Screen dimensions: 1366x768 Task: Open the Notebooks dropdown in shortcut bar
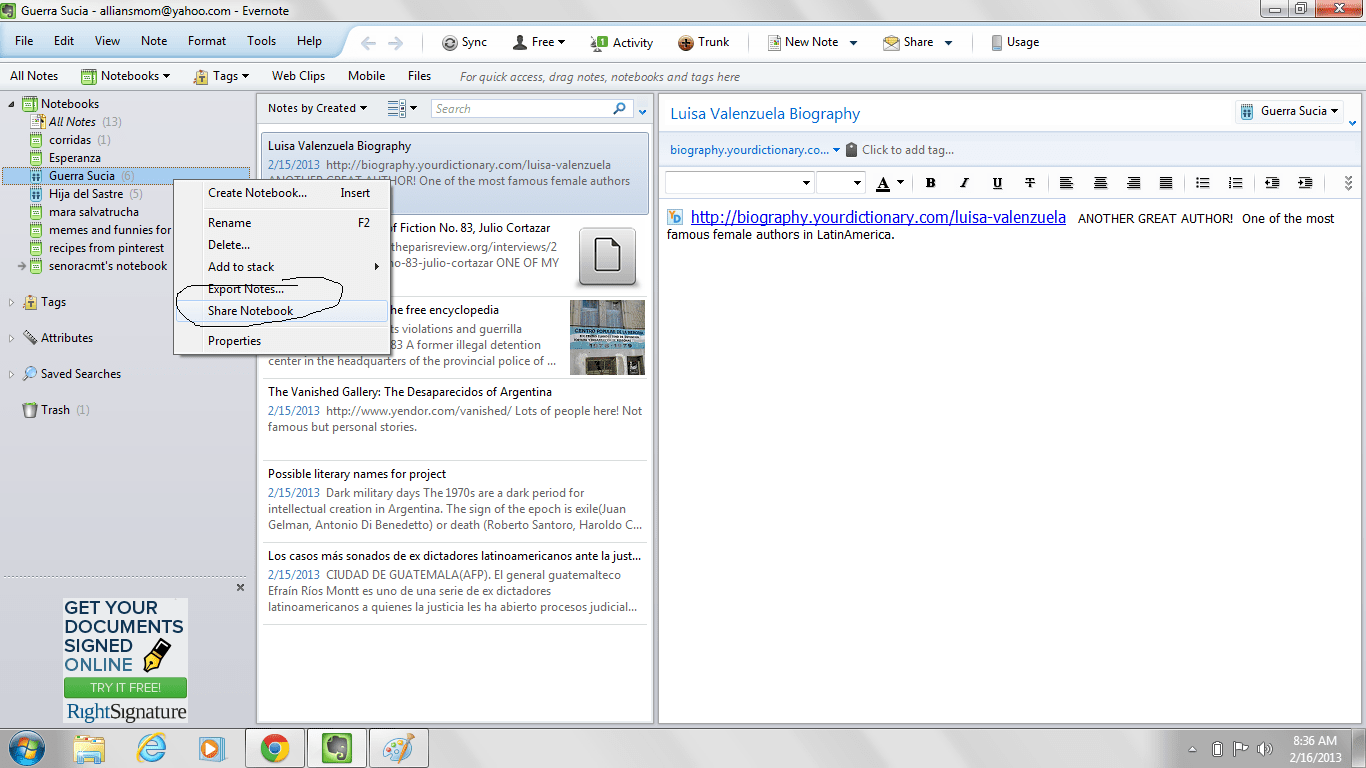[x=125, y=76]
